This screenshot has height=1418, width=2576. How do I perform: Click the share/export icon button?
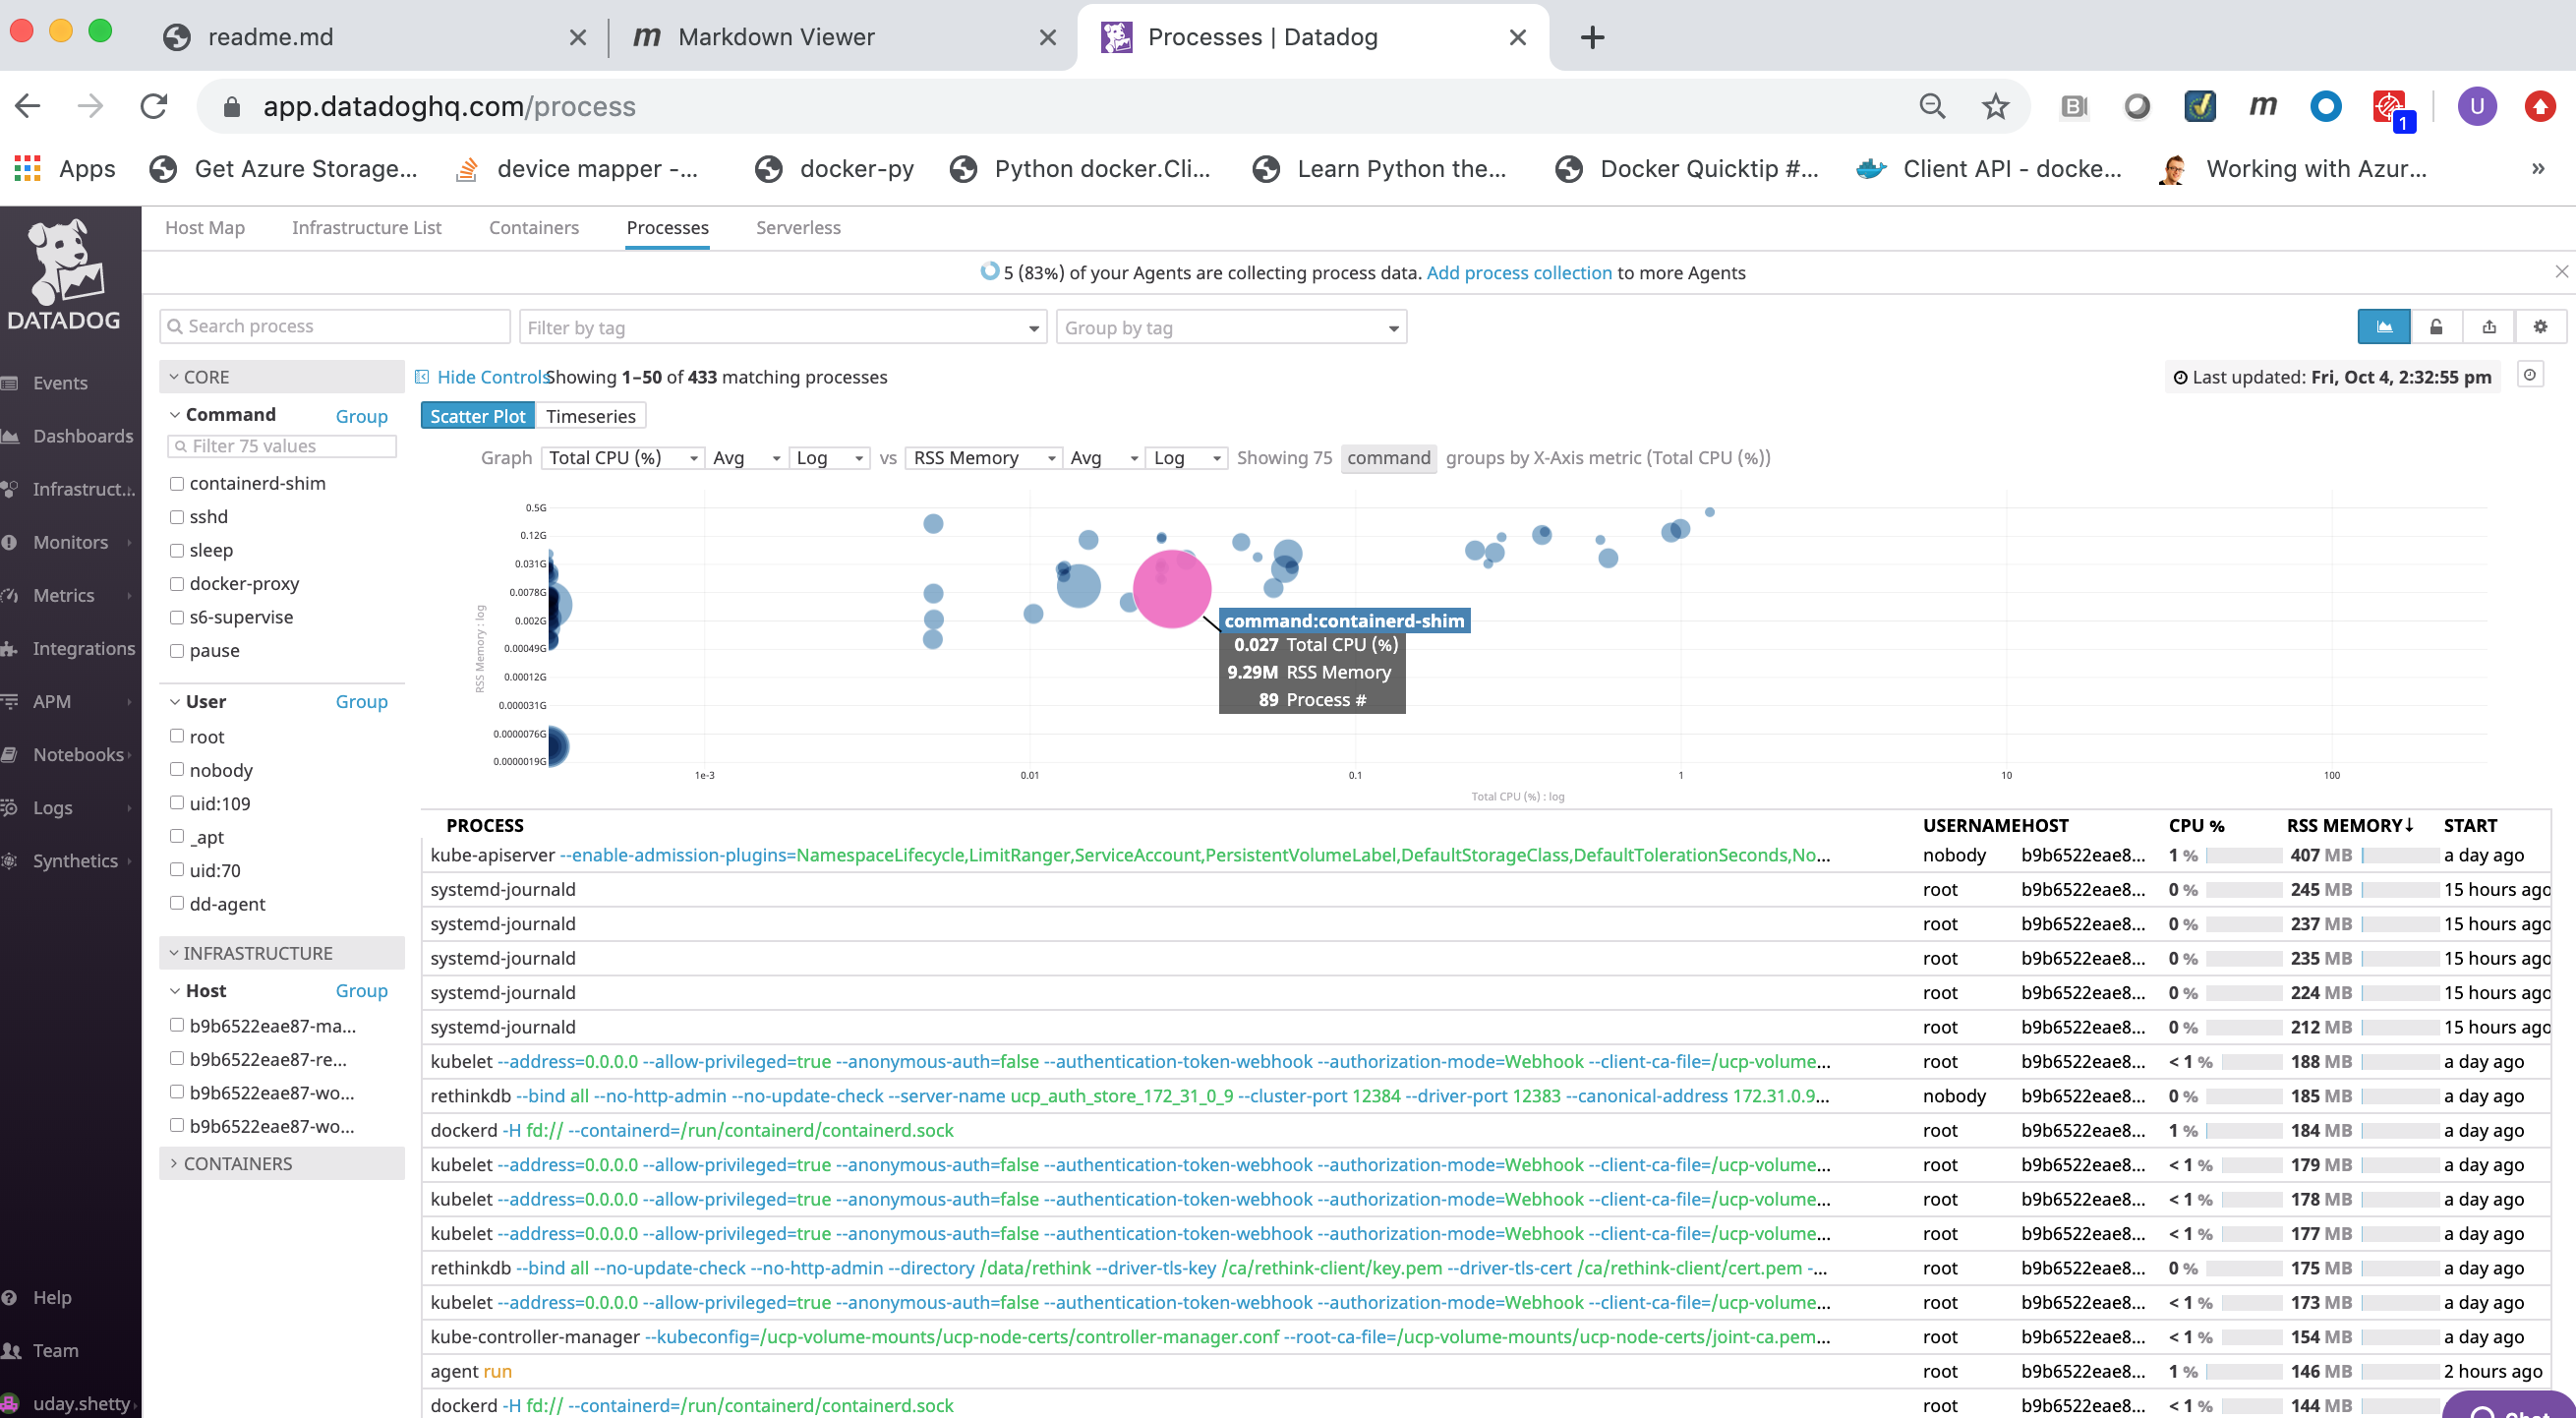[2489, 327]
